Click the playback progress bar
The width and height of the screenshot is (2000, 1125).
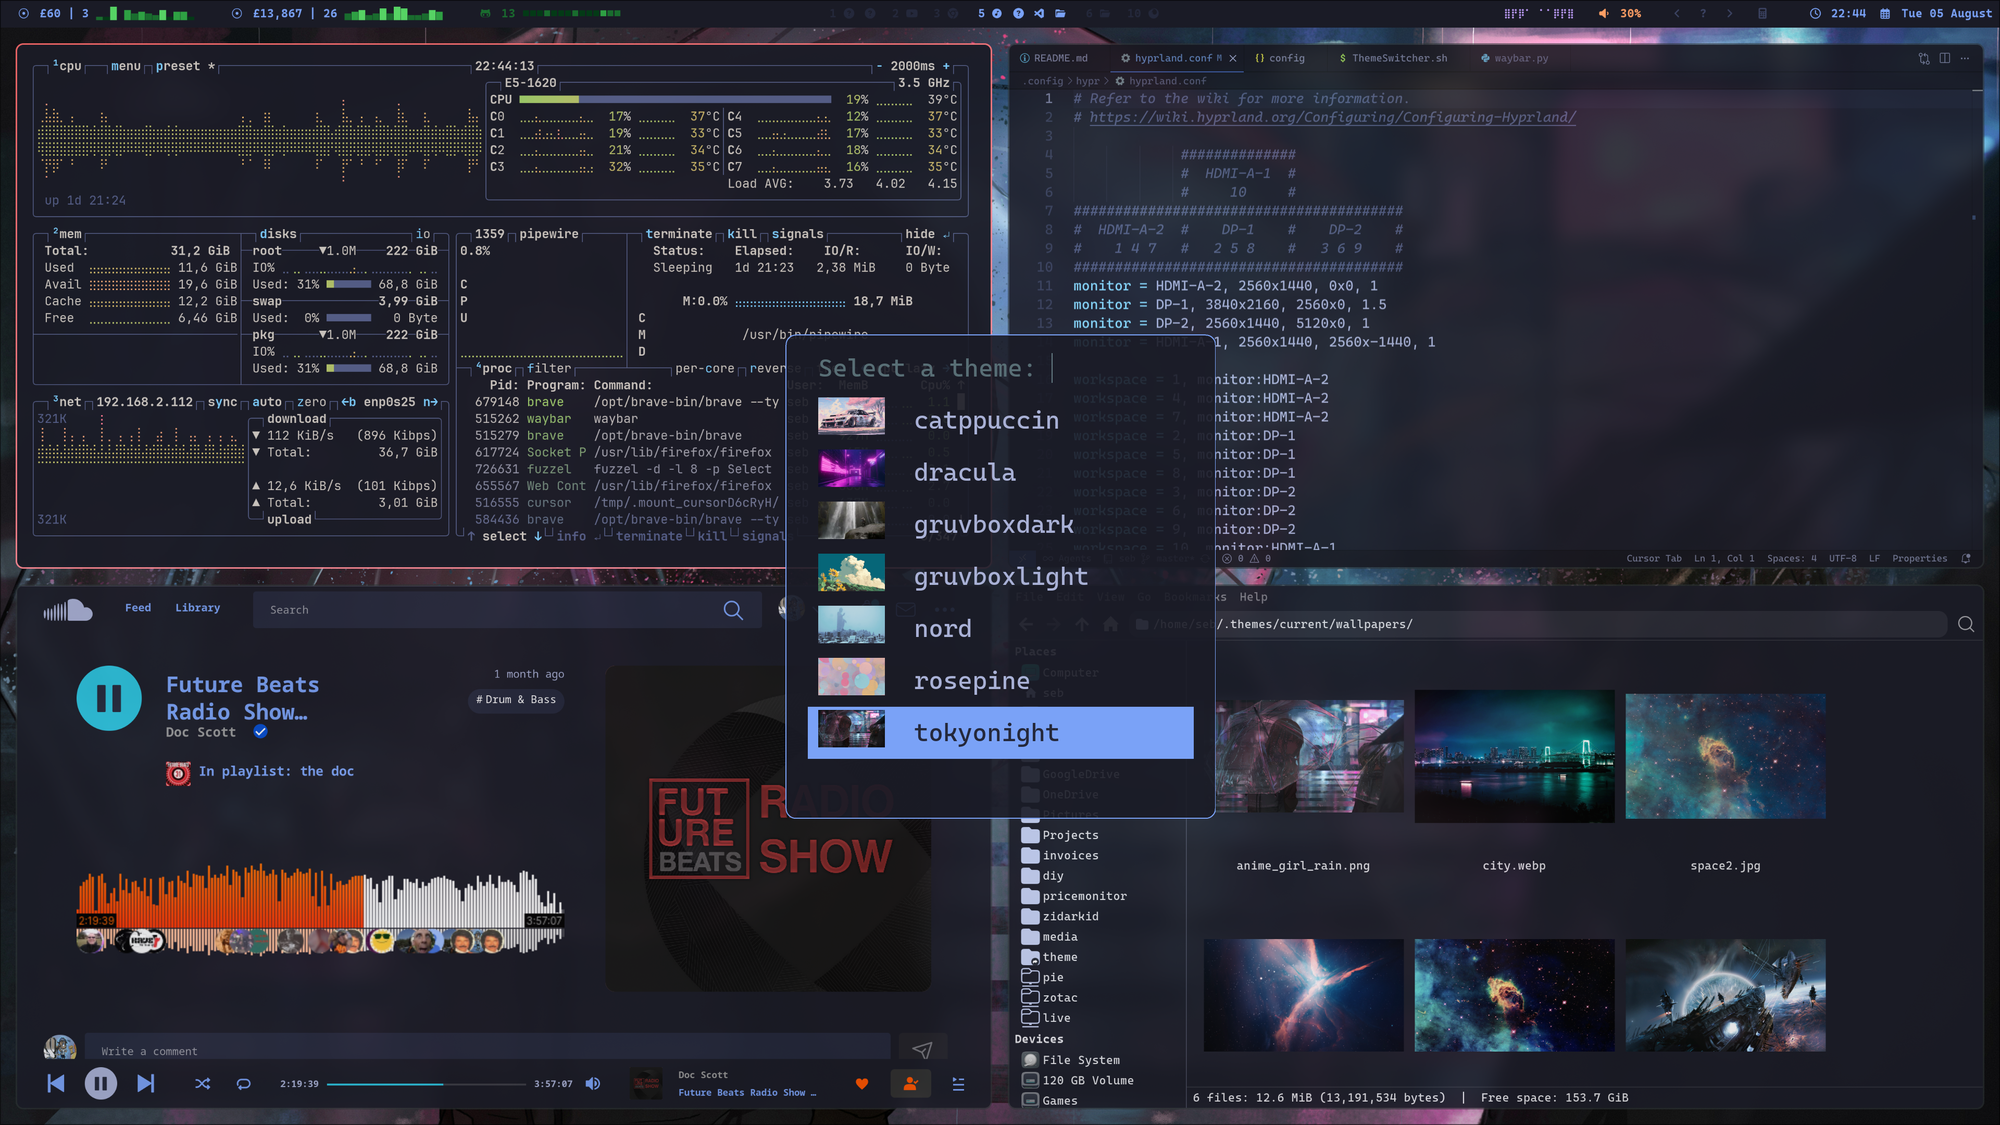coord(426,1083)
